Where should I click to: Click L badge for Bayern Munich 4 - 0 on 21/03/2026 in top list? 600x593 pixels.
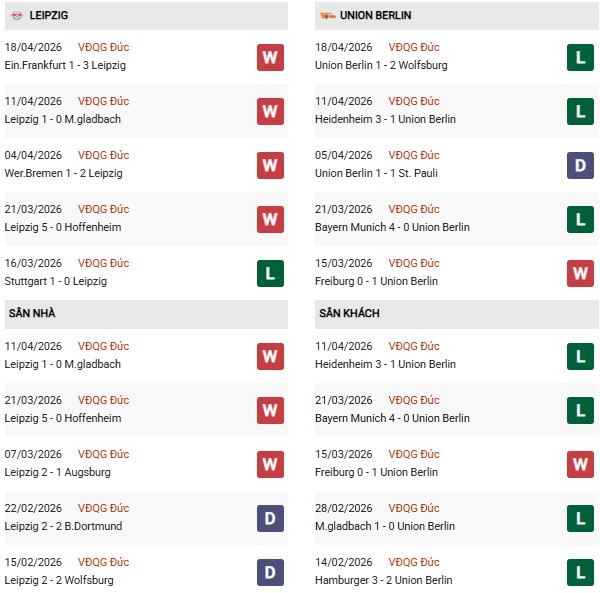coord(580,219)
